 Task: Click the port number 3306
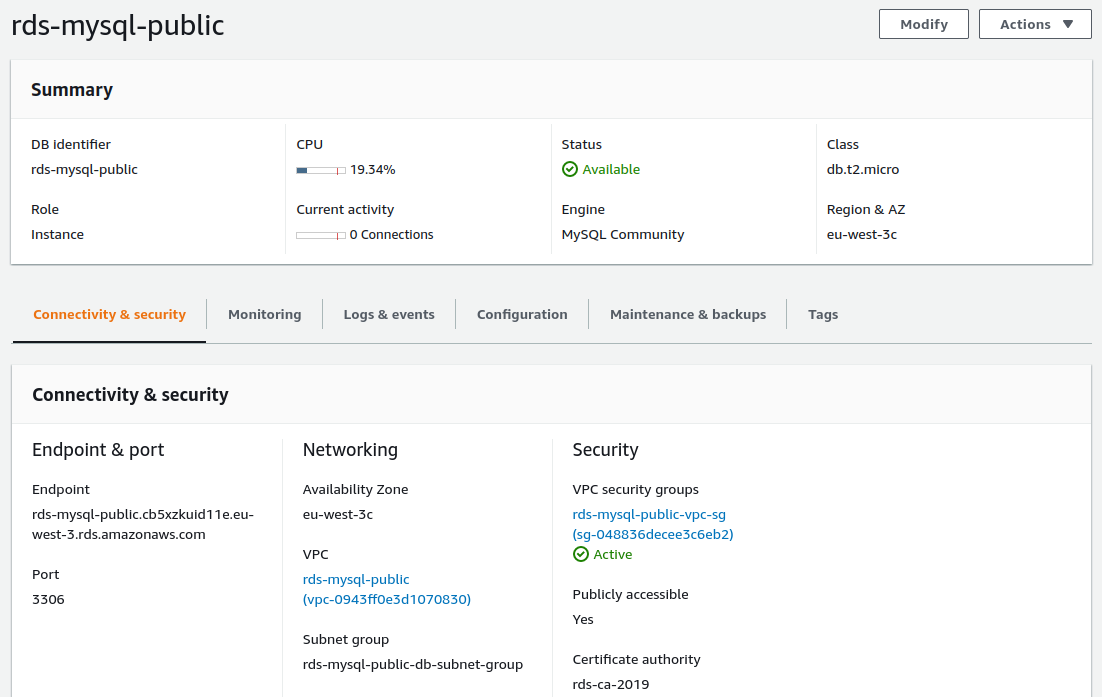click(x=48, y=600)
